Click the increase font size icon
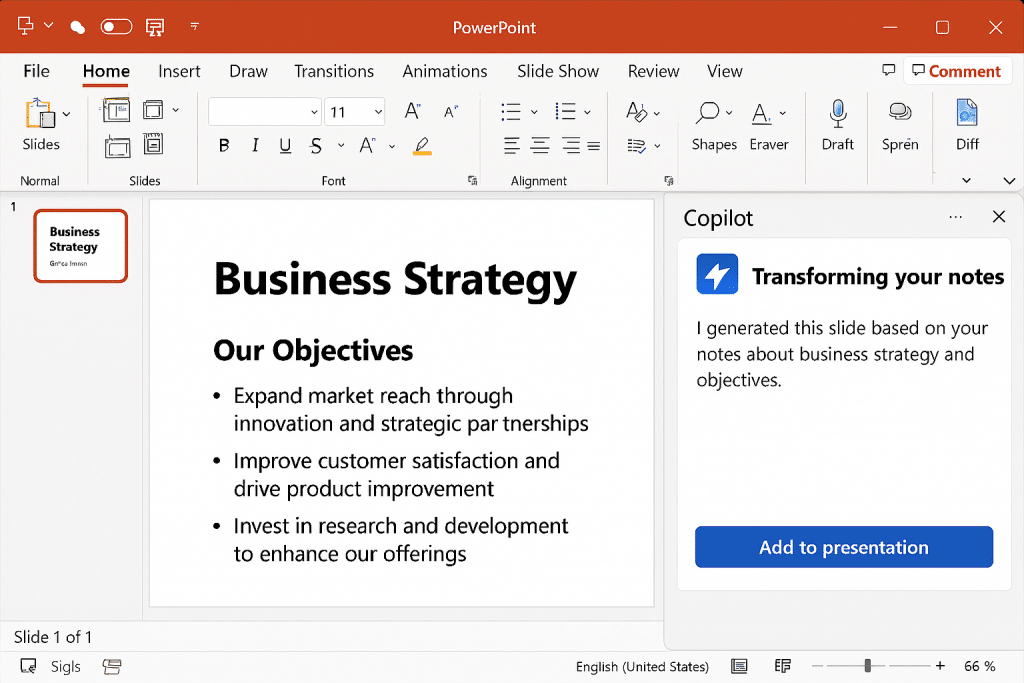 point(412,111)
